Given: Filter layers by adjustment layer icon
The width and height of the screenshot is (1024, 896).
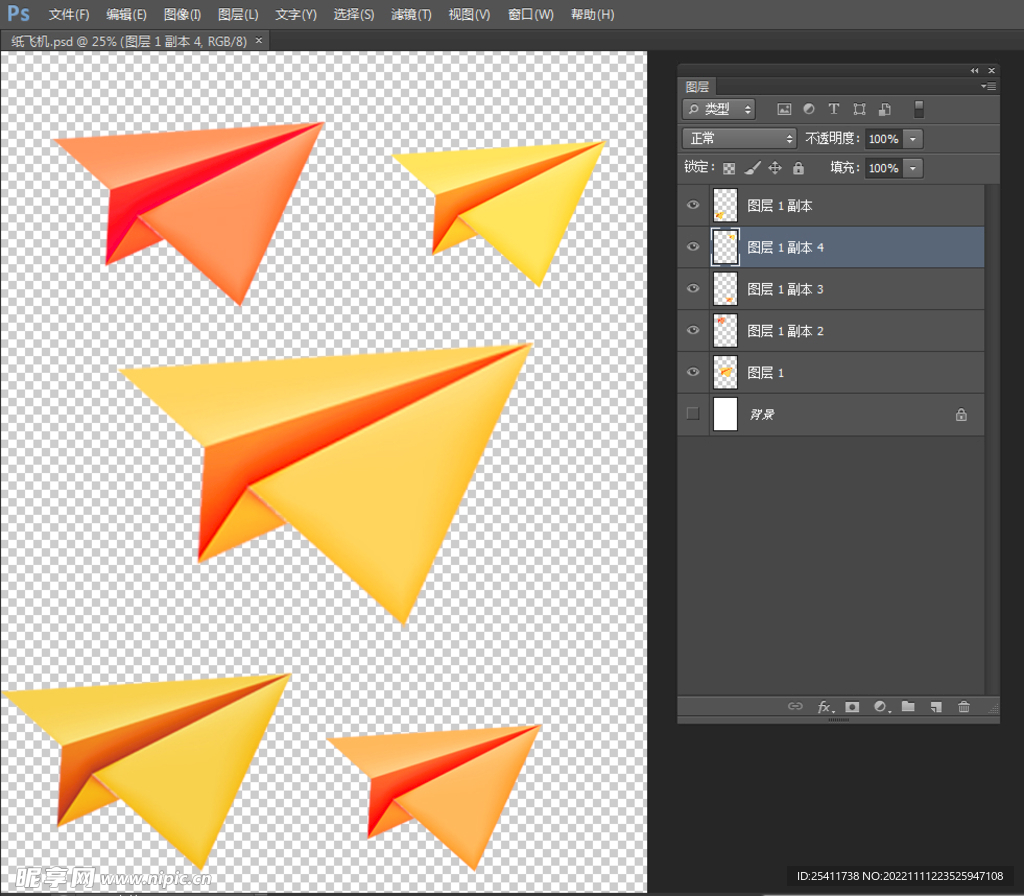Looking at the screenshot, I should [808, 109].
